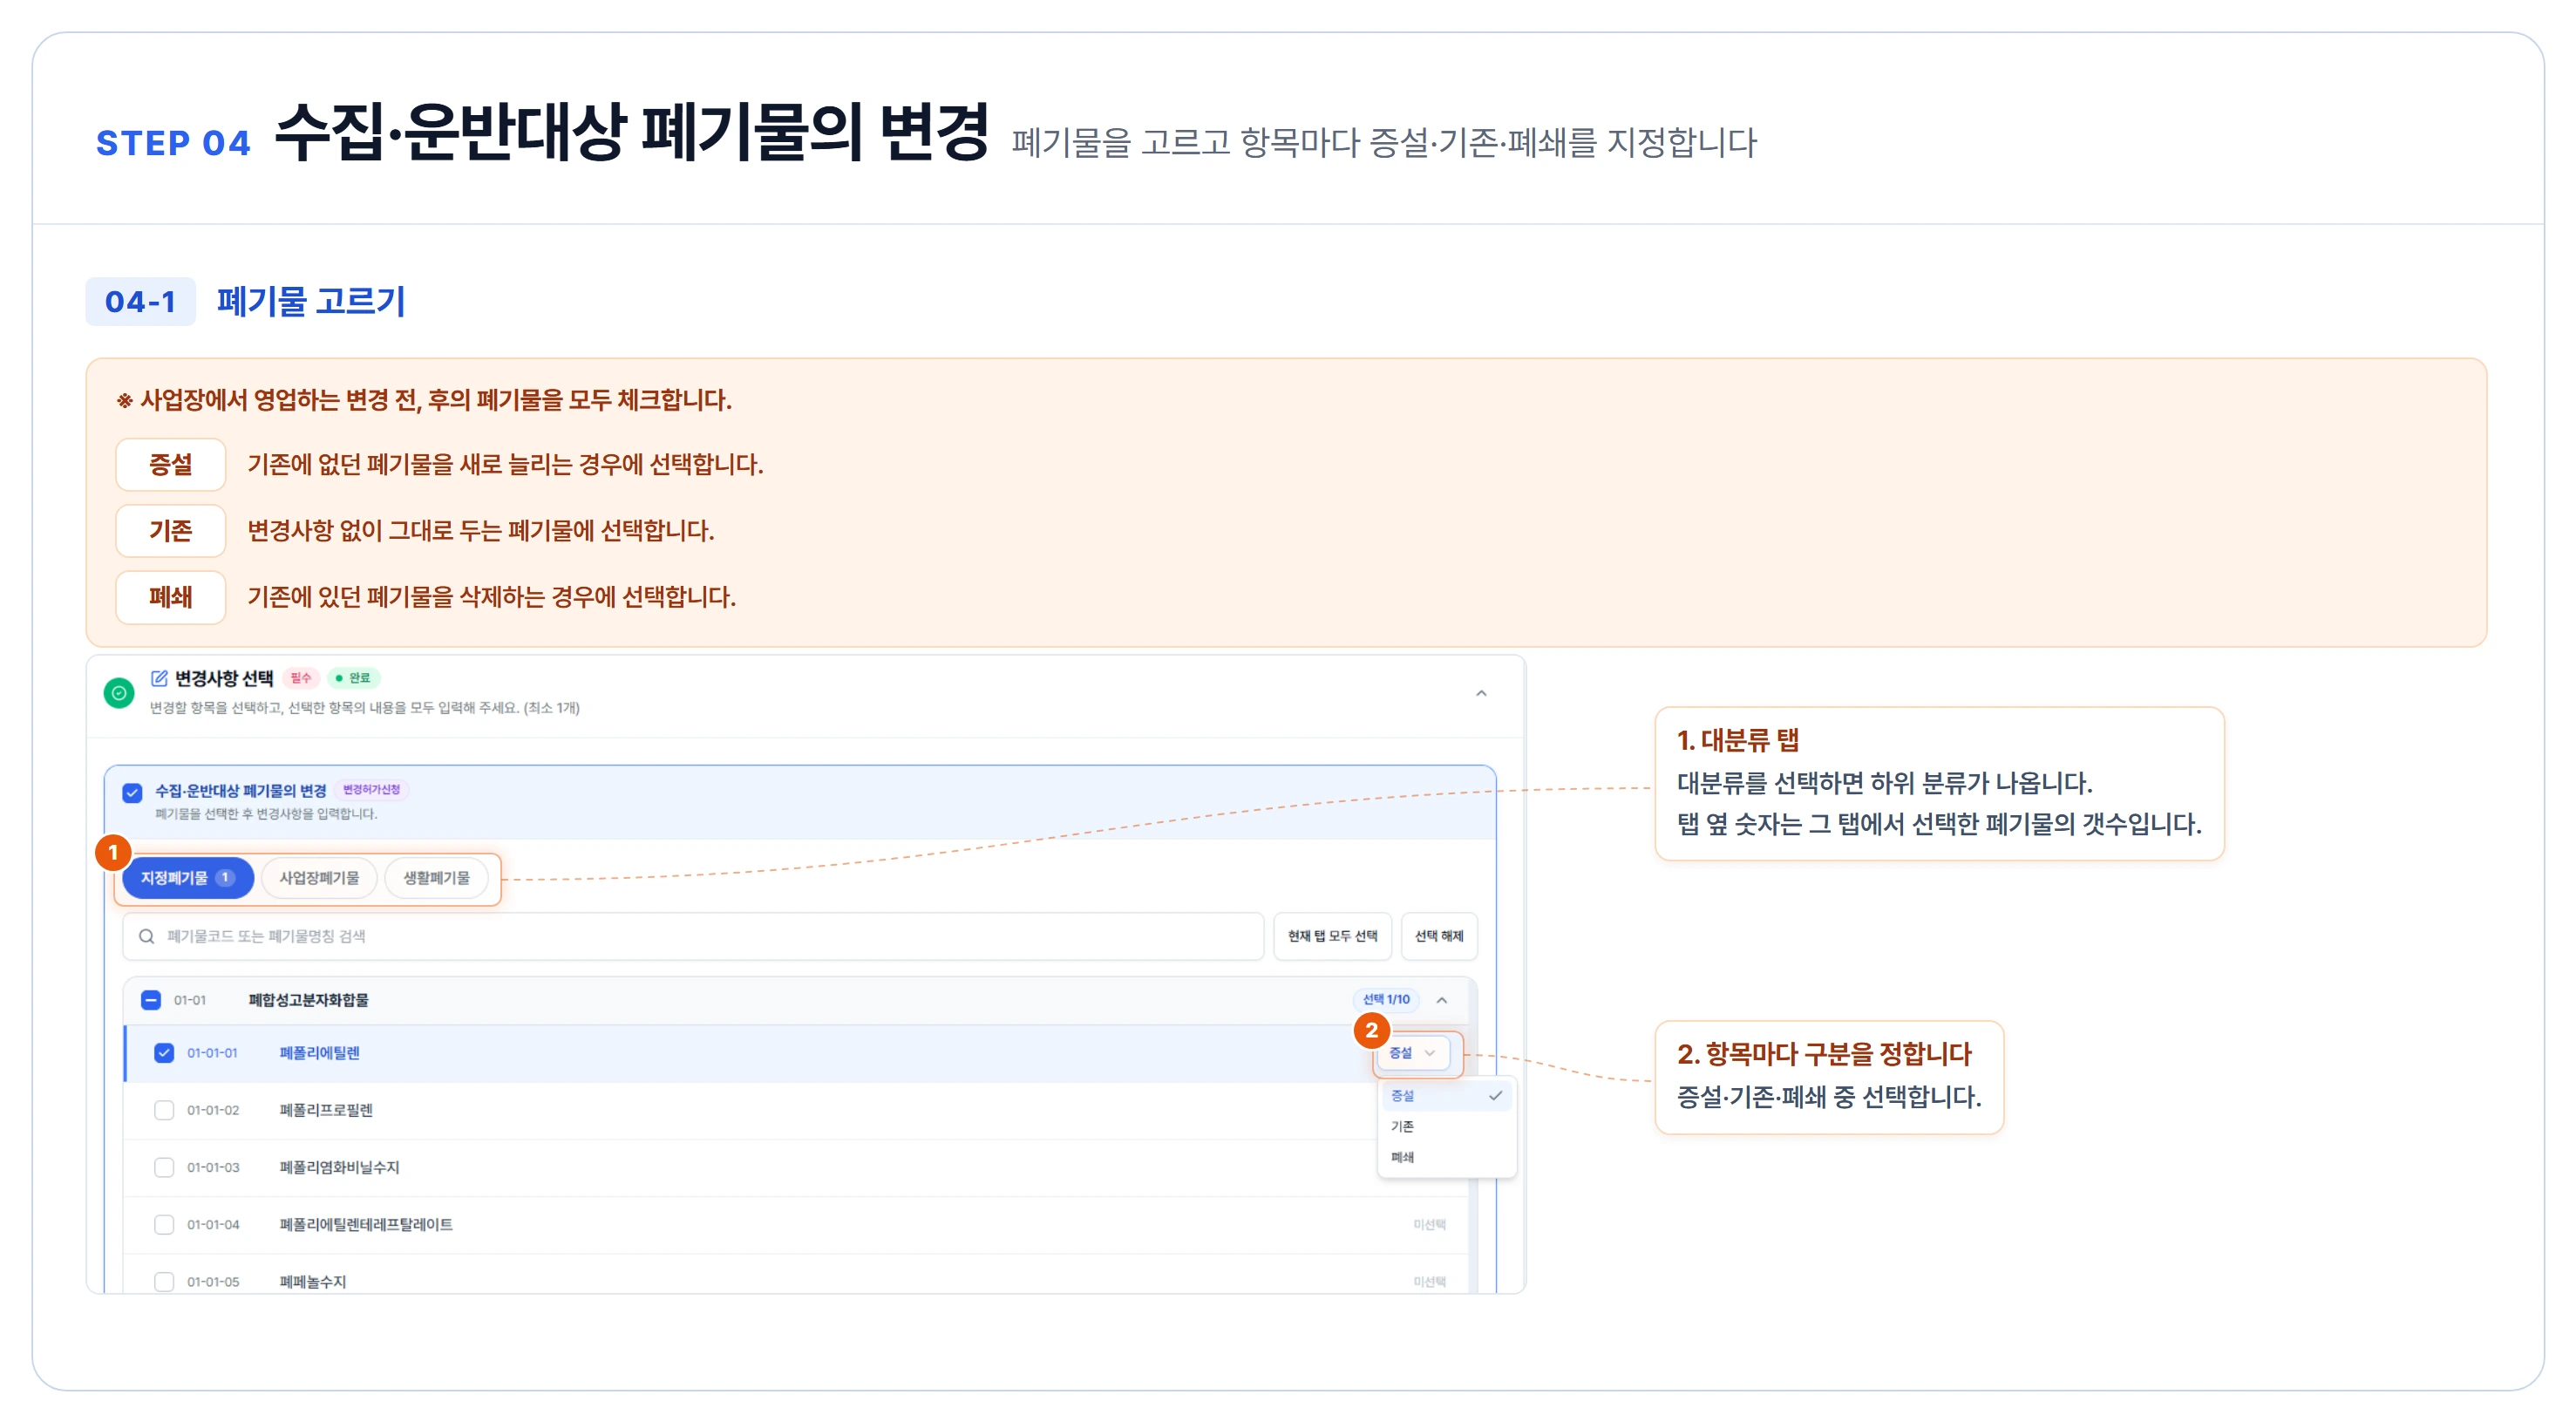
Task: Switch to the 생활폐기물 tab
Action: pos(436,878)
